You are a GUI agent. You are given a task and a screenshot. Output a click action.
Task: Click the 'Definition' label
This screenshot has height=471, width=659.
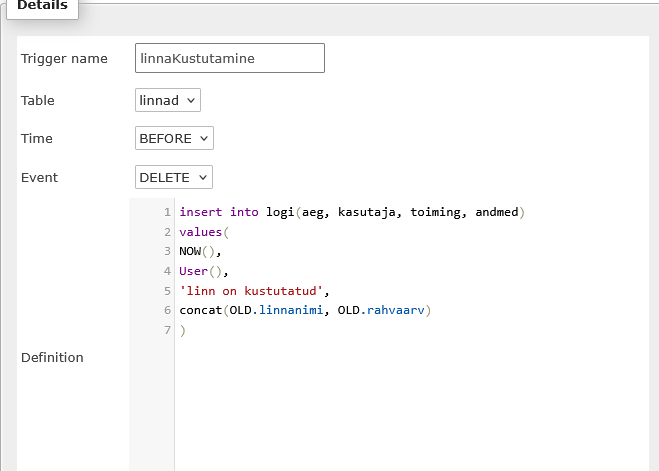pyautogui.click(x=52, y=357)
